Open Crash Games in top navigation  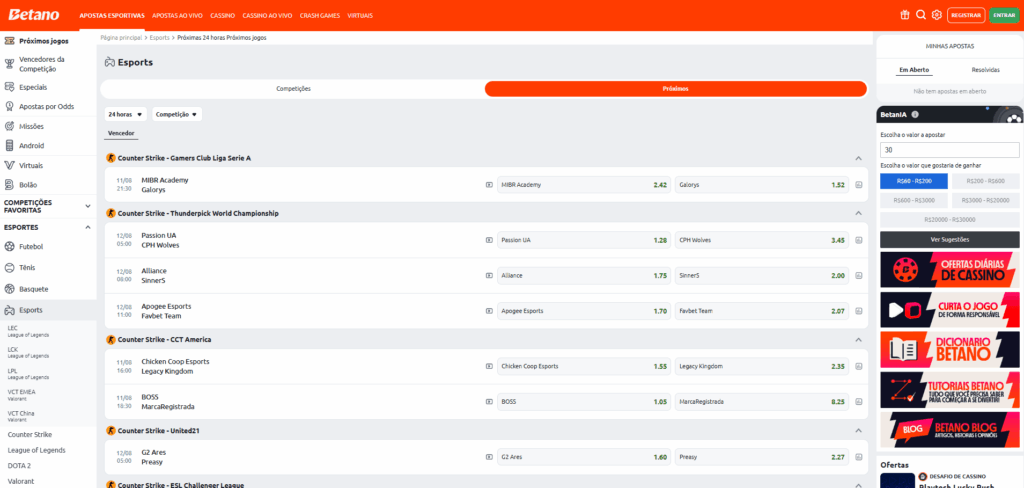(320, 15)
